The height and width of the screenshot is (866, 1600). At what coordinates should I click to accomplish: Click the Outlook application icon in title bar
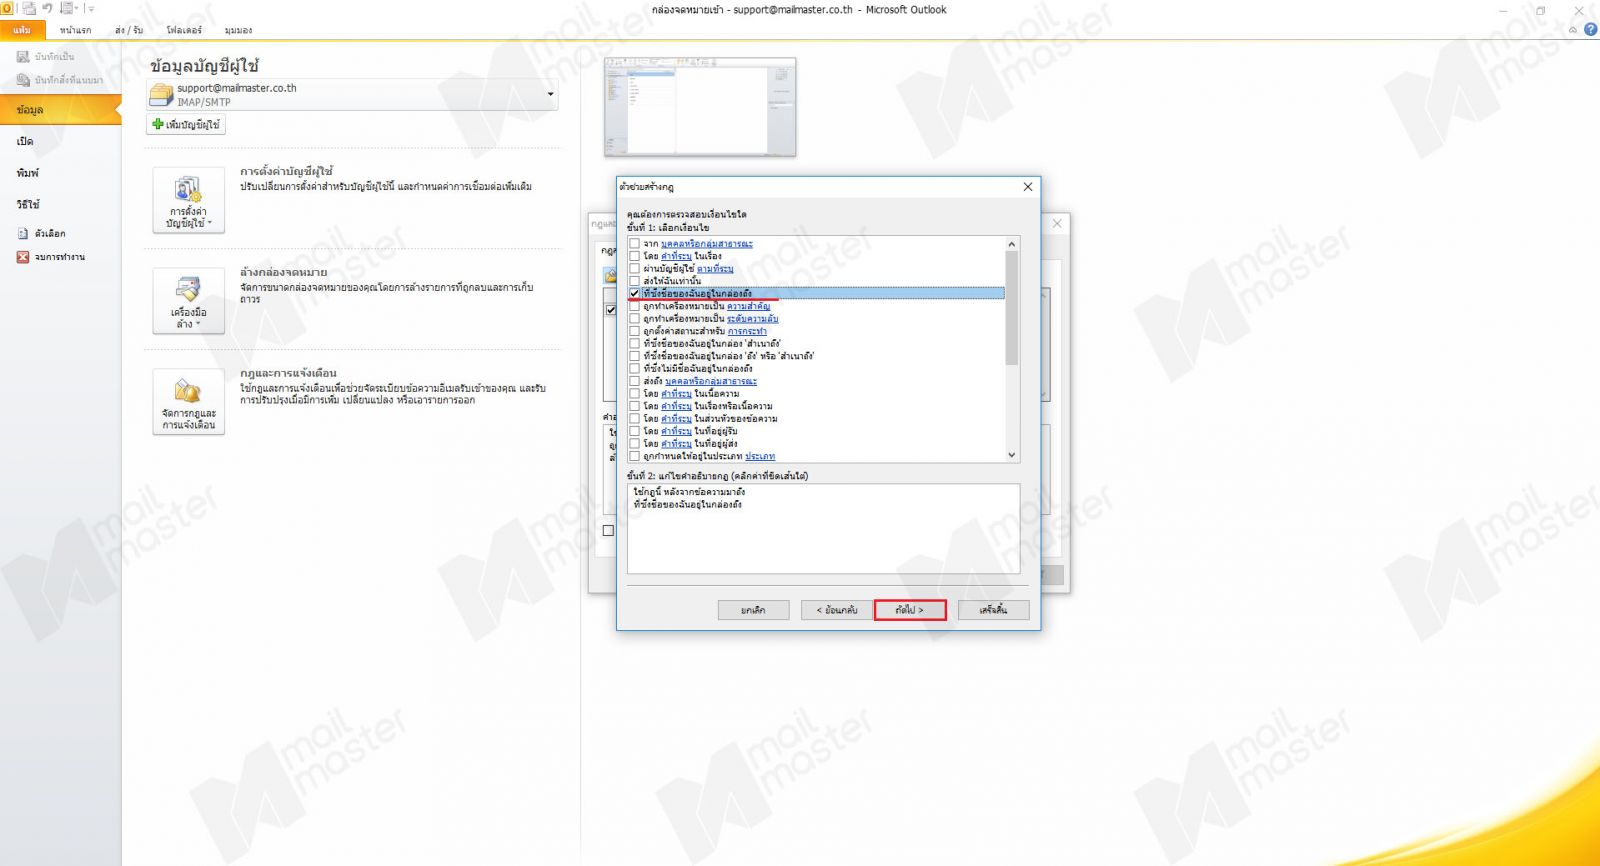tap(7, 8)
